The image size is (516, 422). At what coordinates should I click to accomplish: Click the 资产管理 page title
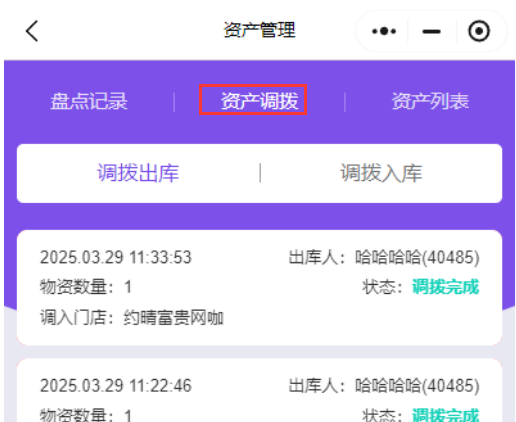click(x=259, y=30)
